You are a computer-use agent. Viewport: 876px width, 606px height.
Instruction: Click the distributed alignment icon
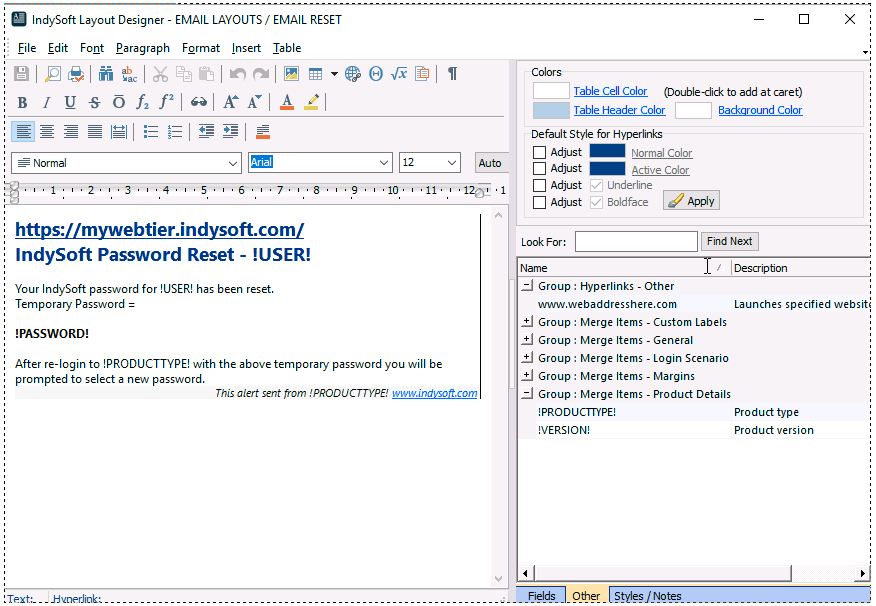pos(118,132)
